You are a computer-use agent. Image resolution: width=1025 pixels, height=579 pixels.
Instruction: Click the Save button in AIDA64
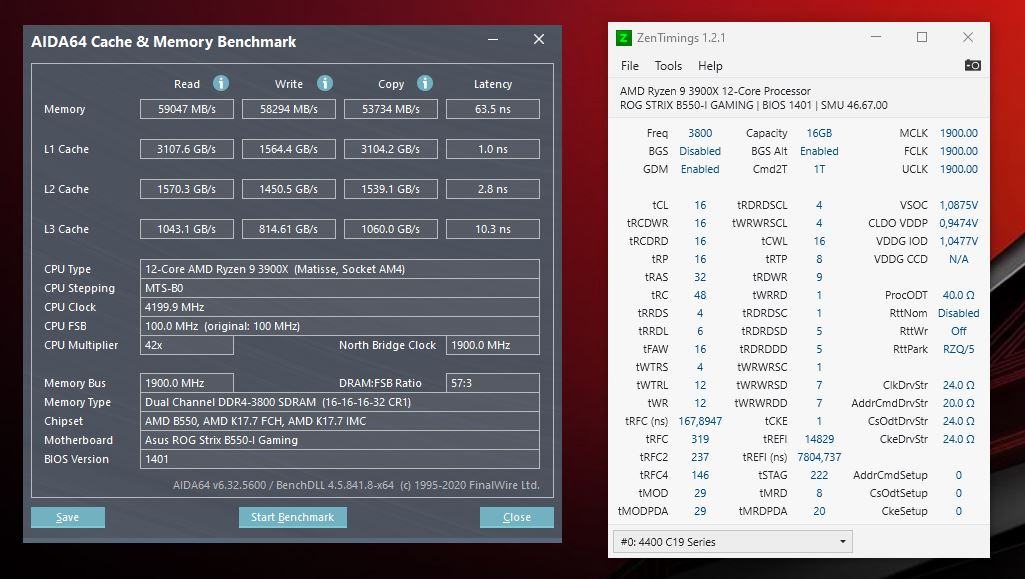coord(68,517)
